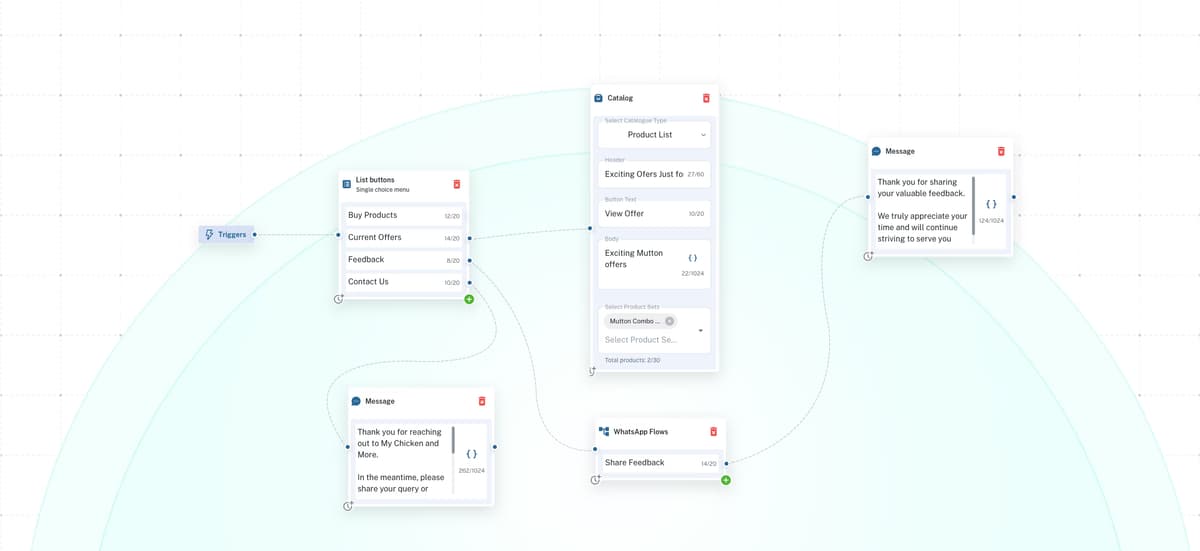The height and width of the screenshot is (551, 1200).
Task: Click the WhatsApp Flows title text
Action: coord(641,432)
